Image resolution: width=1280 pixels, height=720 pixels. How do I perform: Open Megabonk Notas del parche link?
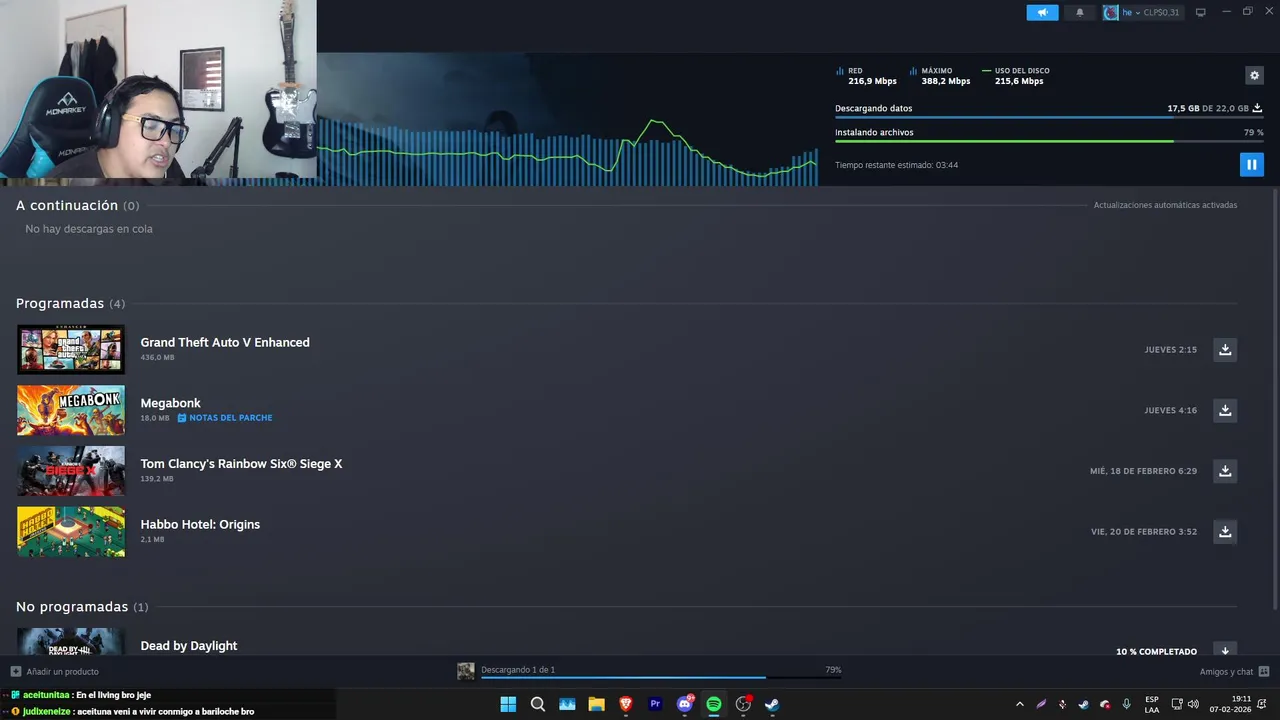pyautogui.click(x=225, y=418)
